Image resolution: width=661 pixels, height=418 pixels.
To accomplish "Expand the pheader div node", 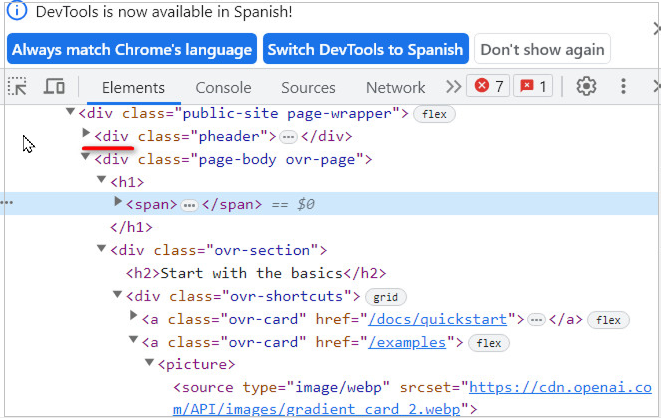I will tap(86, 135).
